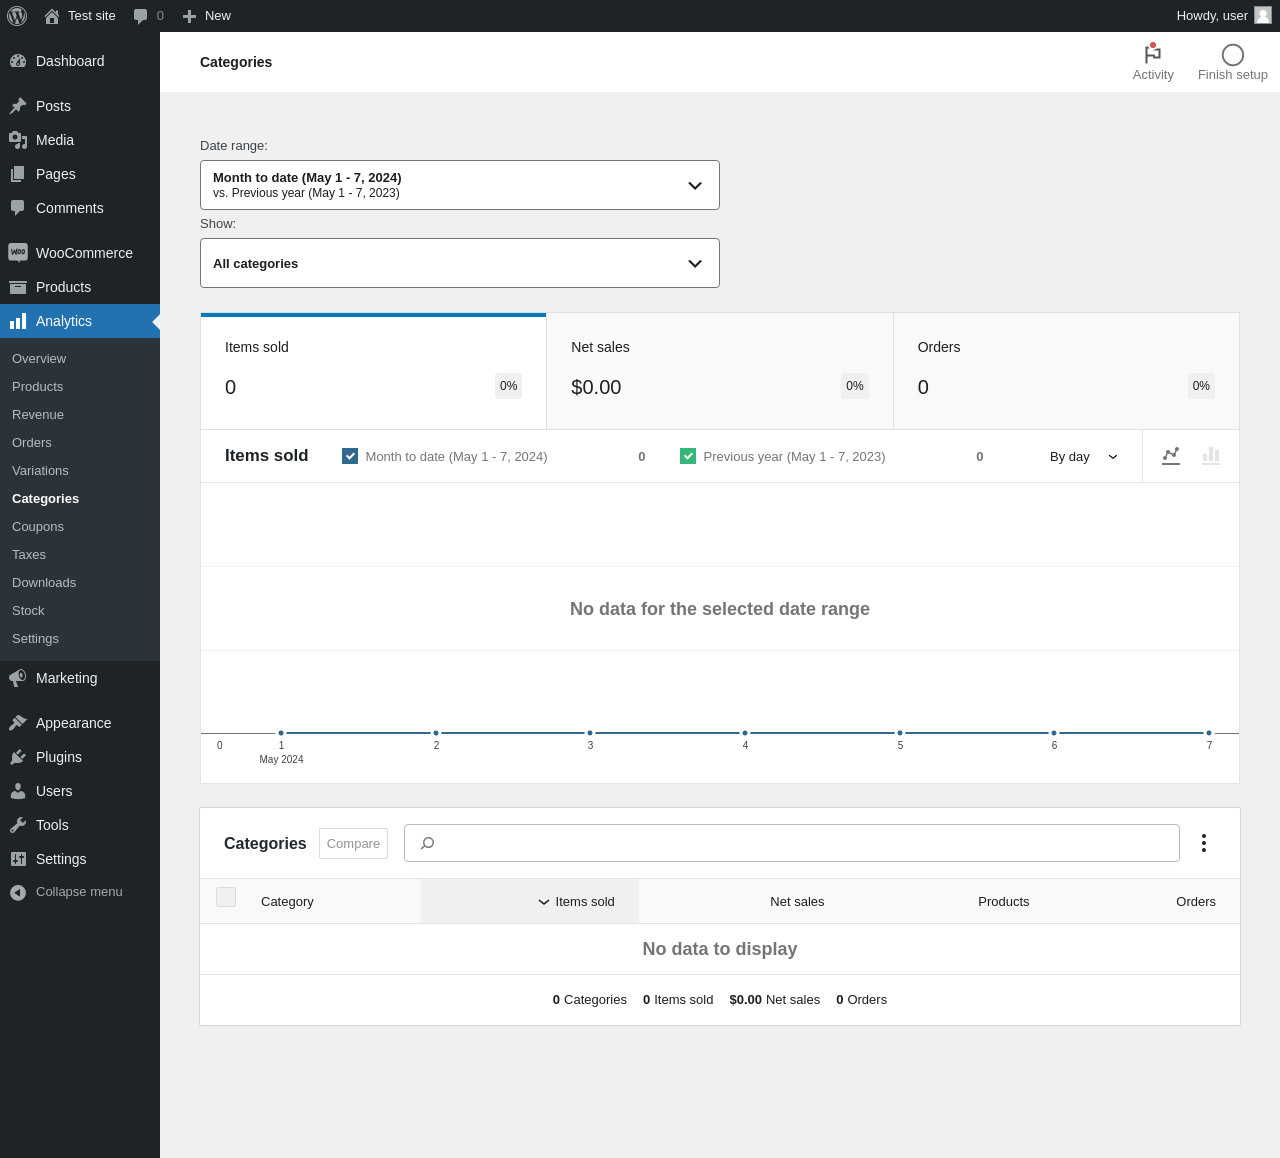Open the By day interval dropdown
This screenshot has width=1280, height=1158.
pos(1083,456)
